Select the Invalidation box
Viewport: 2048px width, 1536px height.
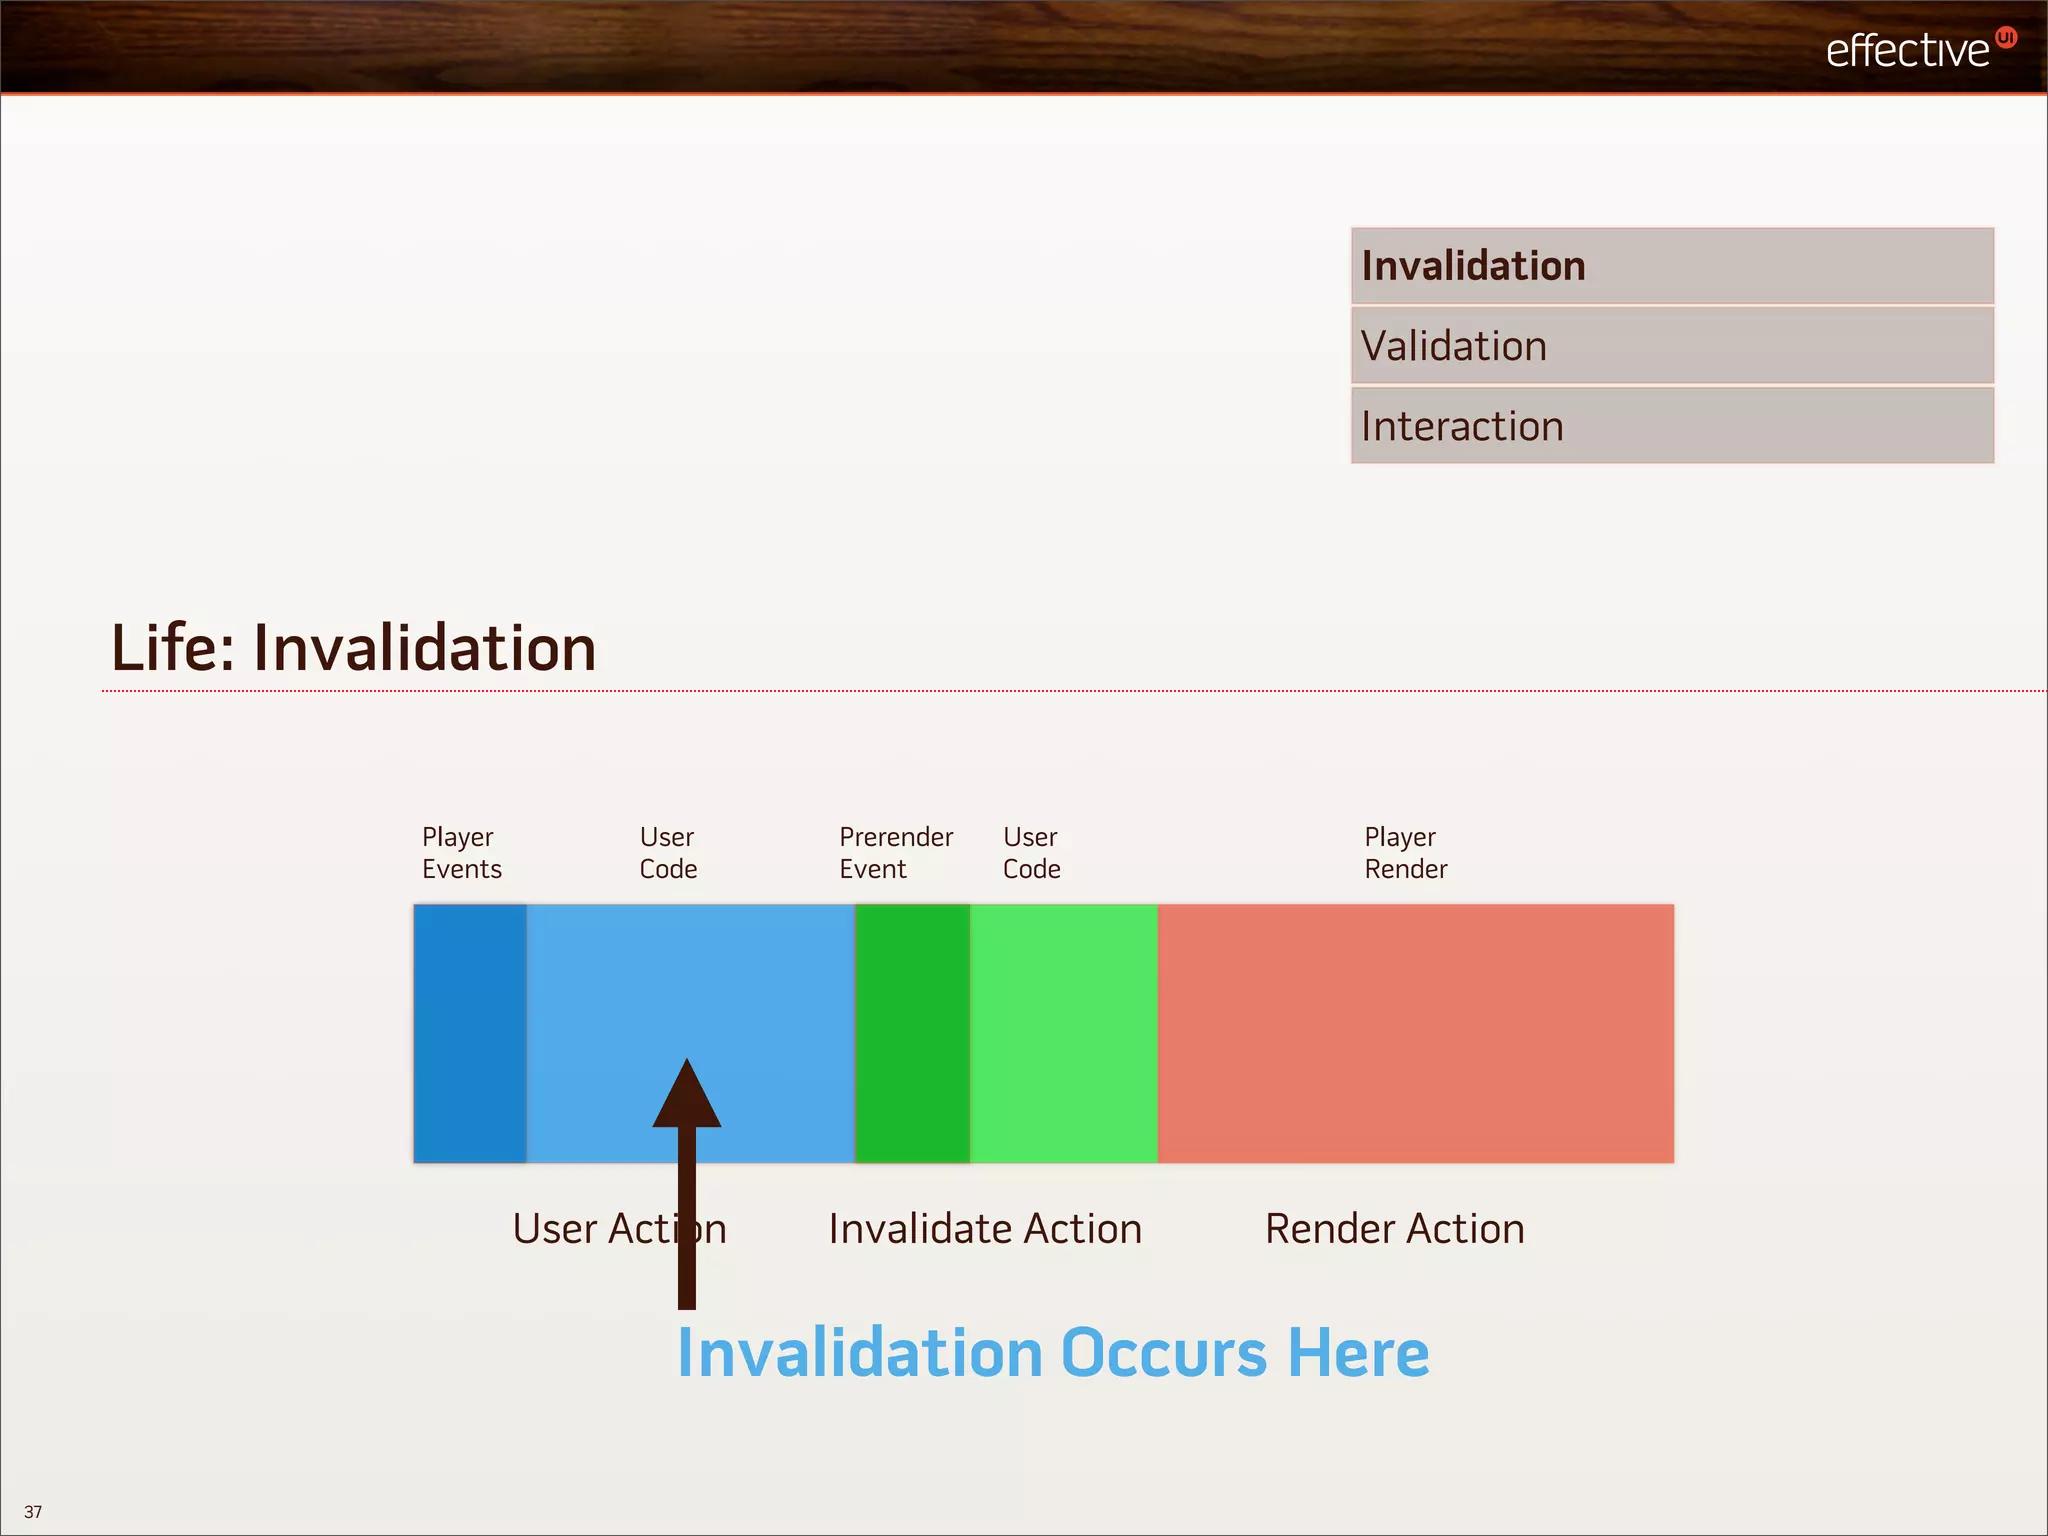pyautogui.click(x=1671, y=266)
